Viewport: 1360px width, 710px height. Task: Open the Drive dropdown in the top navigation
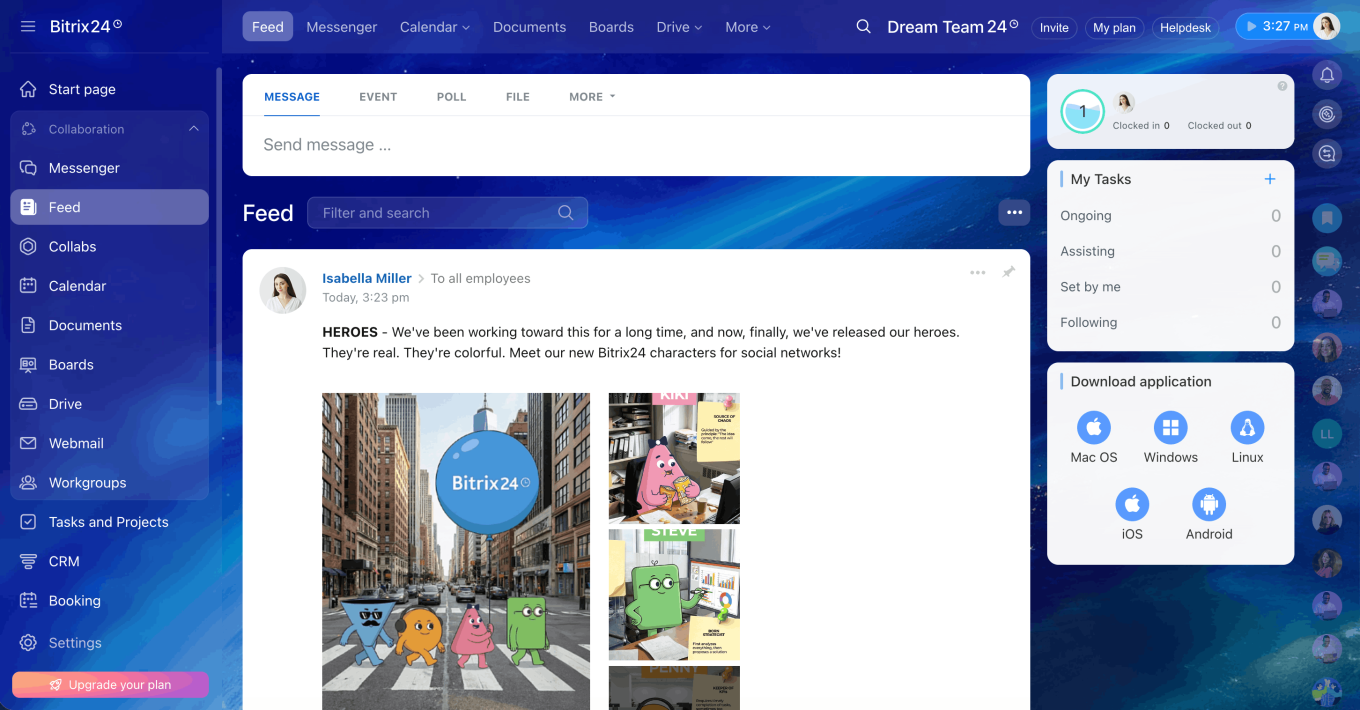point(679,27)
